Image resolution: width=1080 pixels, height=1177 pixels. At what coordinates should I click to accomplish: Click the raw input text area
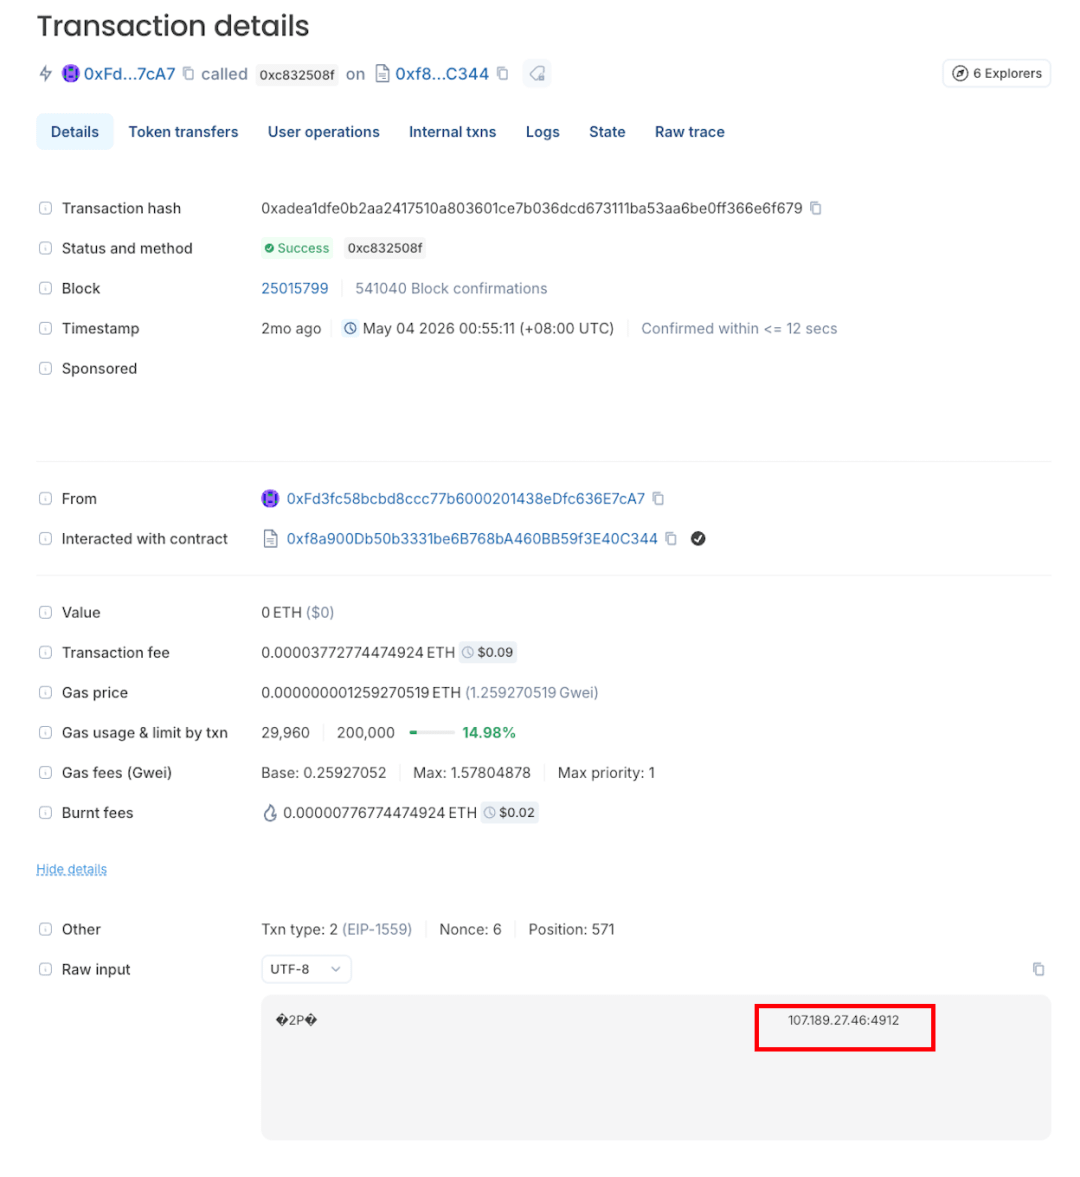[x=656, y=1067]
